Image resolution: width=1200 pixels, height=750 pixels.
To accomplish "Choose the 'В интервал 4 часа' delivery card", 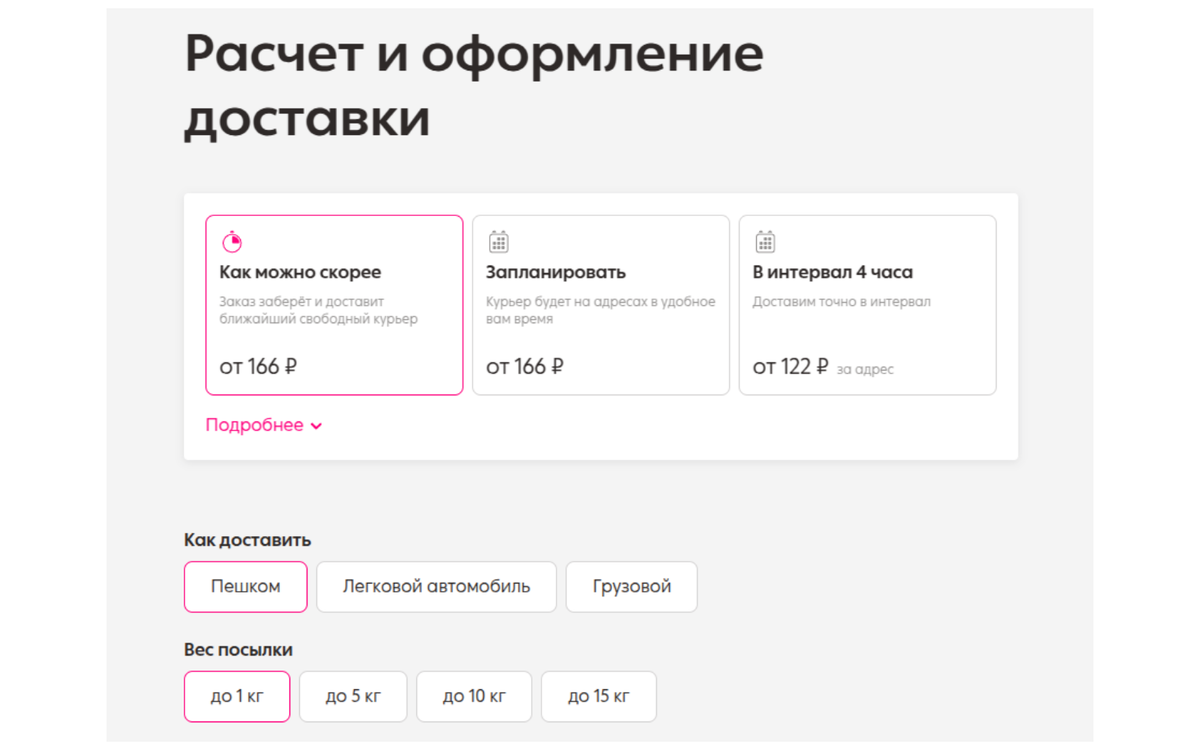I will [867, 305].
